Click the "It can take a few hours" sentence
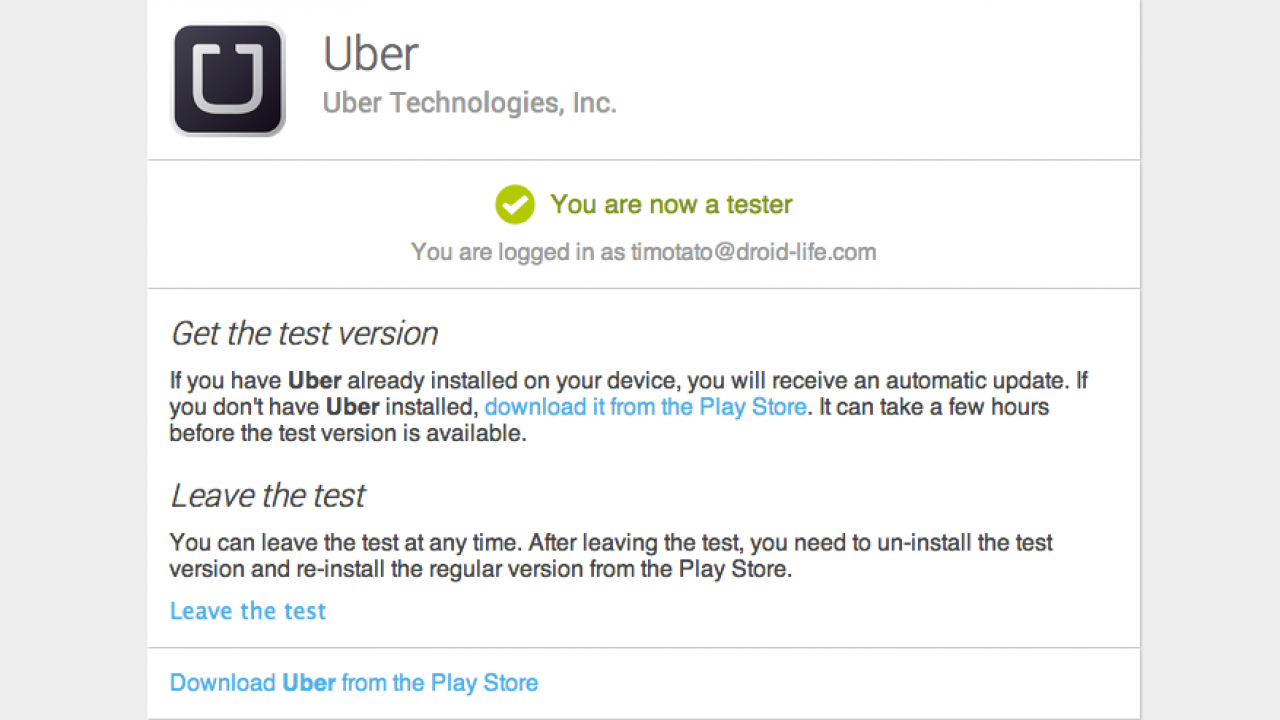Image resolution: width=1280 pixels, height=720 pixels. click(x=930, y=407)
